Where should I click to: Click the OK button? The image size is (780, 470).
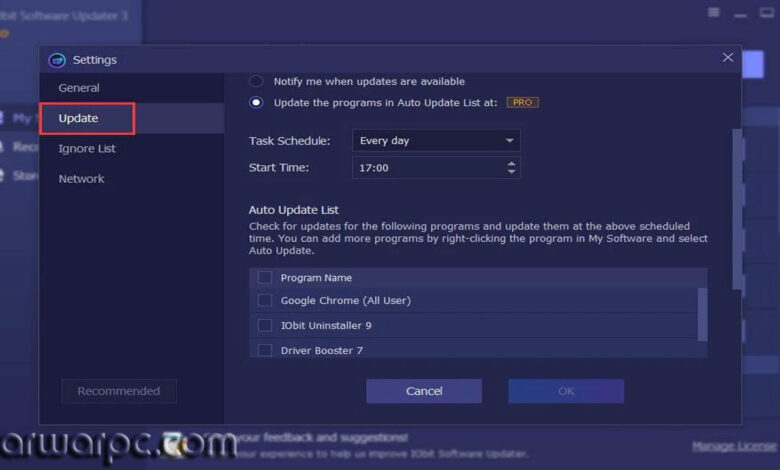[x=566, y=391]
